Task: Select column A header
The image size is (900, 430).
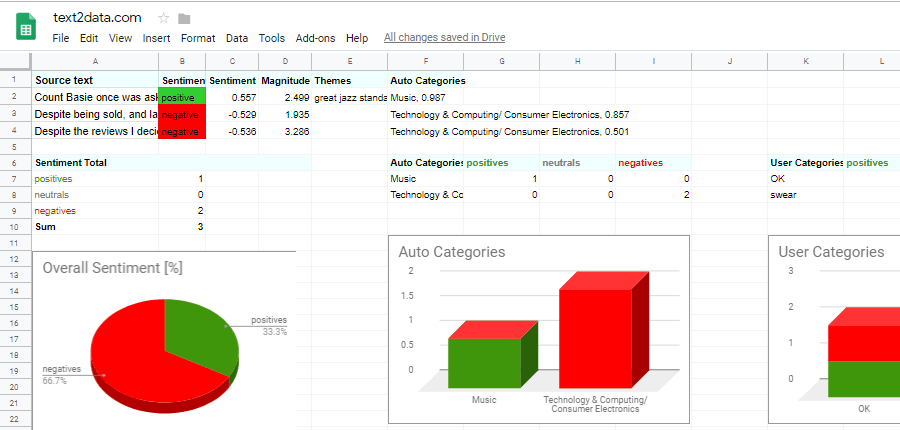Action: [95, 61]
